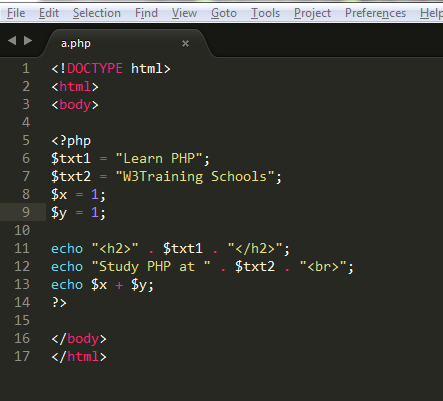Click the closing html tag on line 17
443x401 pixels.
pyautogui.click(x=79, y=357)
